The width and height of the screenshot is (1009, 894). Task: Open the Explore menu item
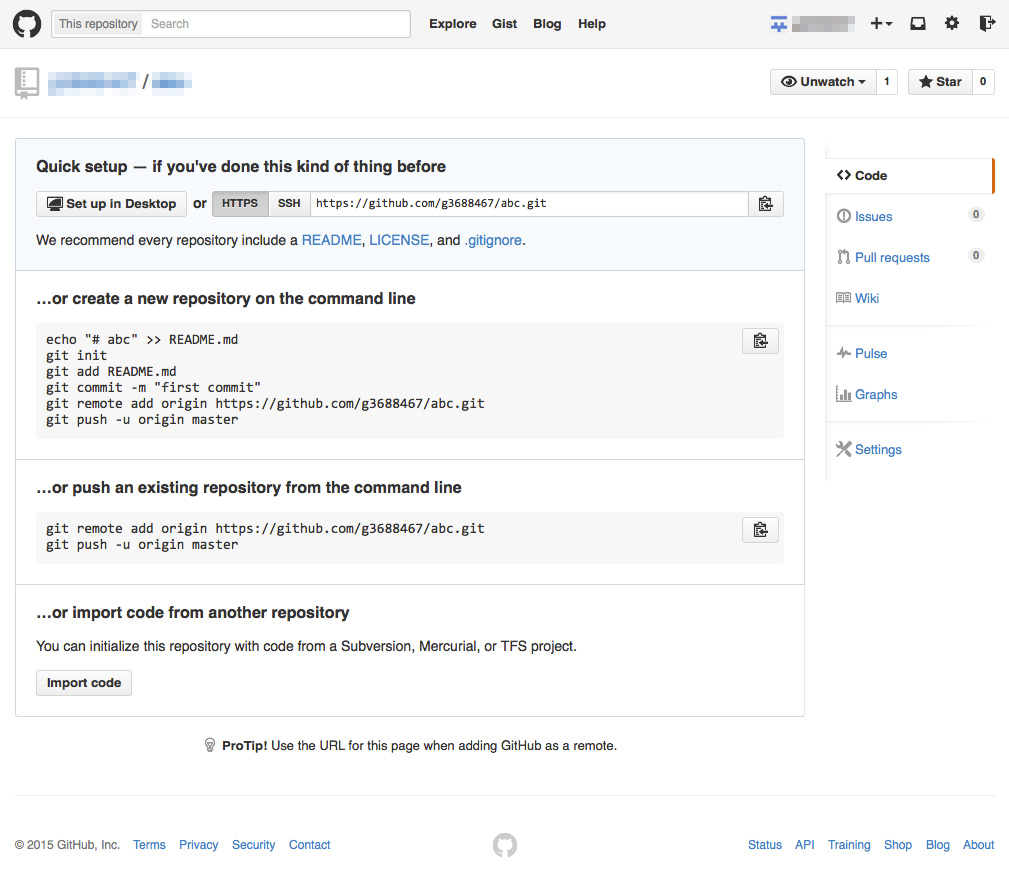pyautogui.click(x=452, y=23)
